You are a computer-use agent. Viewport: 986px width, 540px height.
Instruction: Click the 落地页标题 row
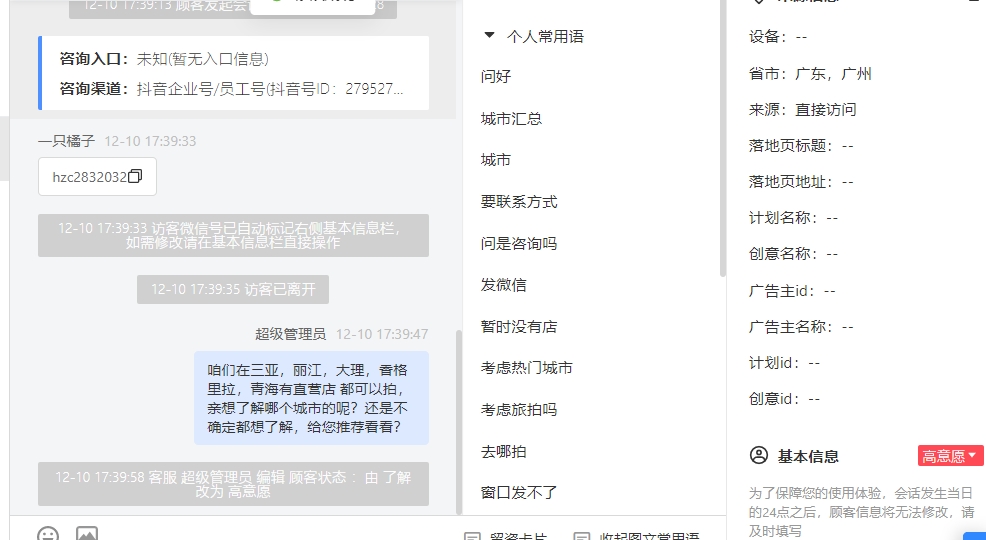(x=801, y=146)
